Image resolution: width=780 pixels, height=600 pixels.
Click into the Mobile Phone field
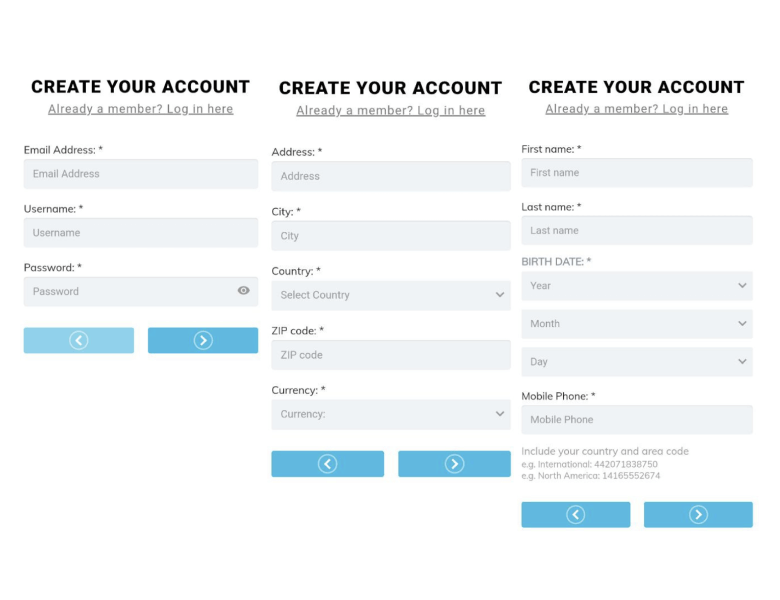[636, 420]
